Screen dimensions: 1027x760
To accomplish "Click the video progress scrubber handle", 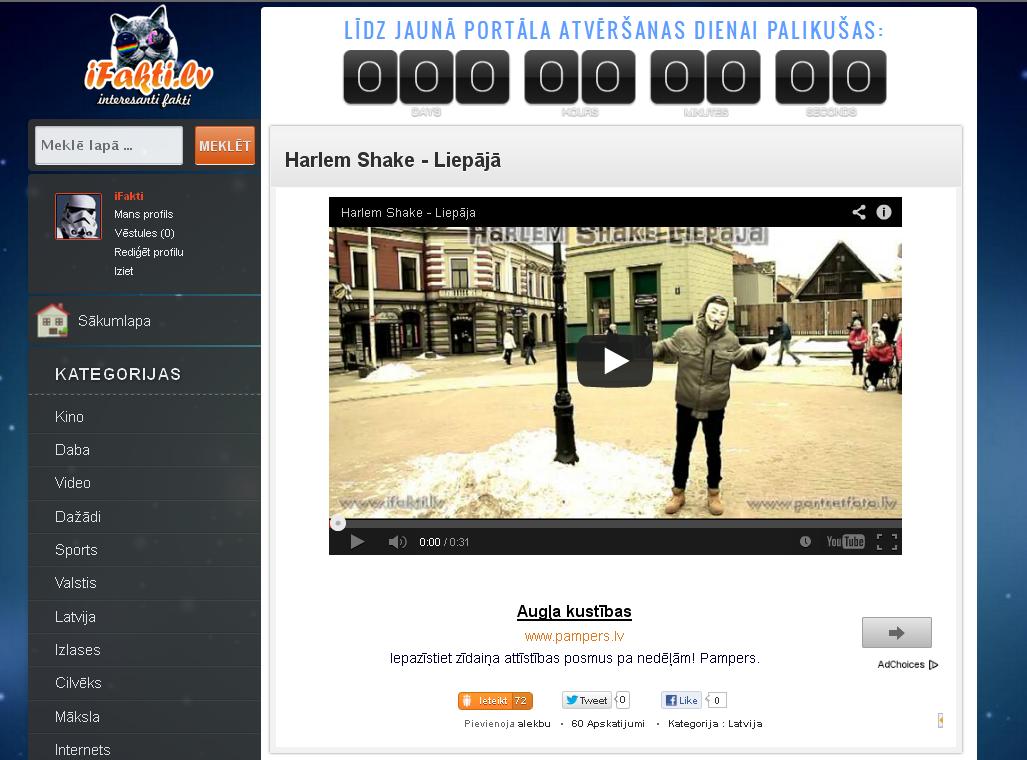I will (x=337, y=523).
